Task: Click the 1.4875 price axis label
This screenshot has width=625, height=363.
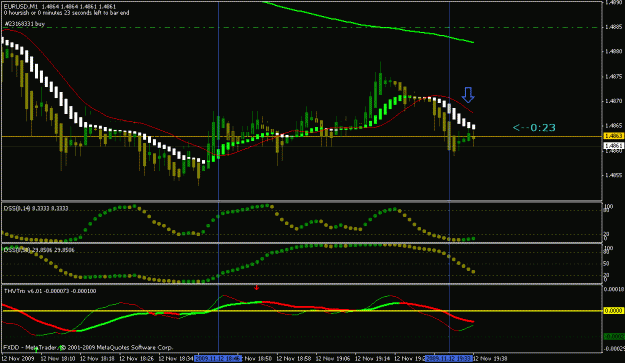Action: pyautogui.click(x=614, y=76)
